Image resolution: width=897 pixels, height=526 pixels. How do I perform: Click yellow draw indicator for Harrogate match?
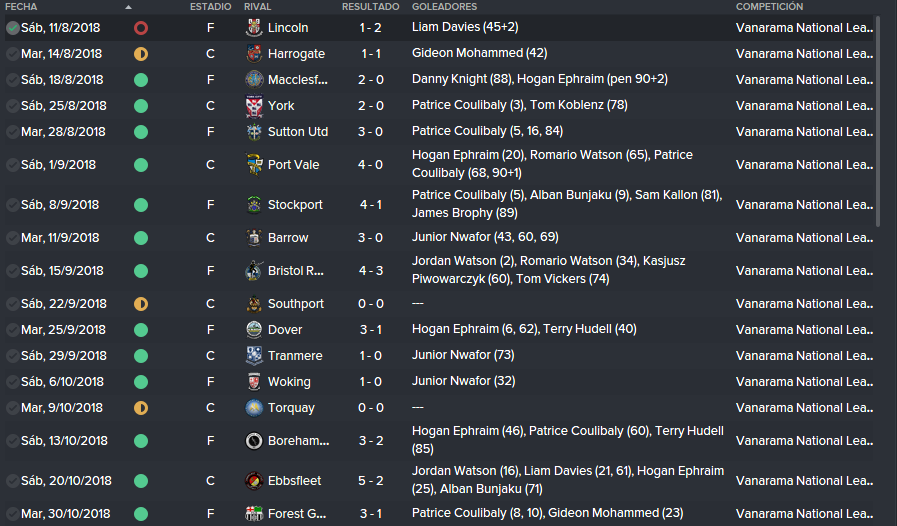point(141,54)
